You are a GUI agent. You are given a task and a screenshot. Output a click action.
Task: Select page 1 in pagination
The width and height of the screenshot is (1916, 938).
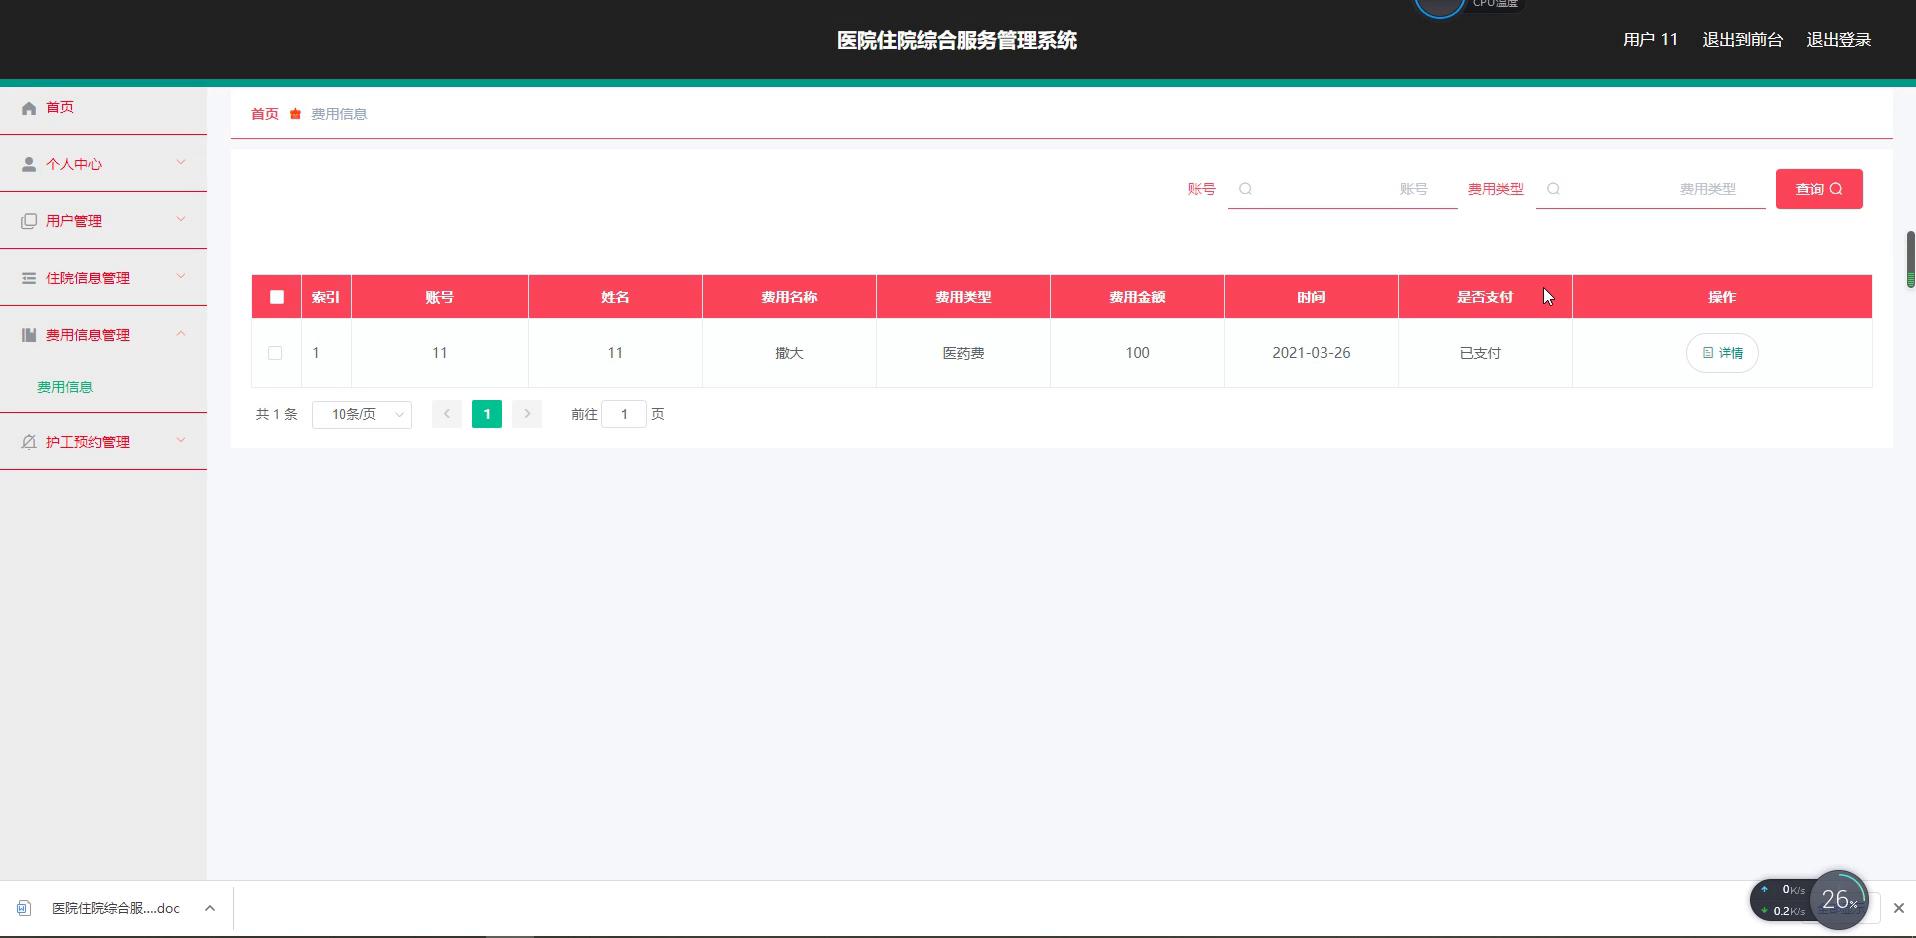pos(487,414)
